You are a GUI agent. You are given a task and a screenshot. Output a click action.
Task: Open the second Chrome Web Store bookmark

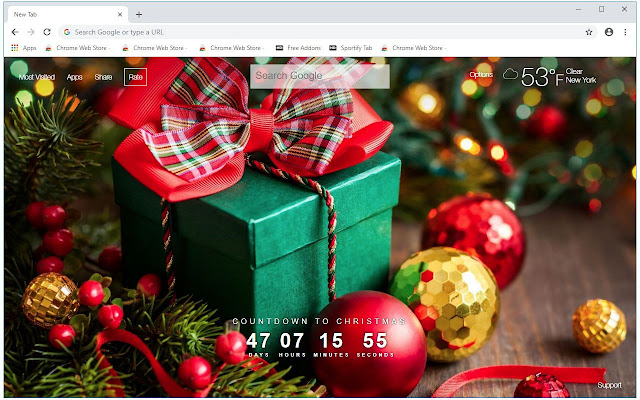pyautogui.click(x=155, y=48)
